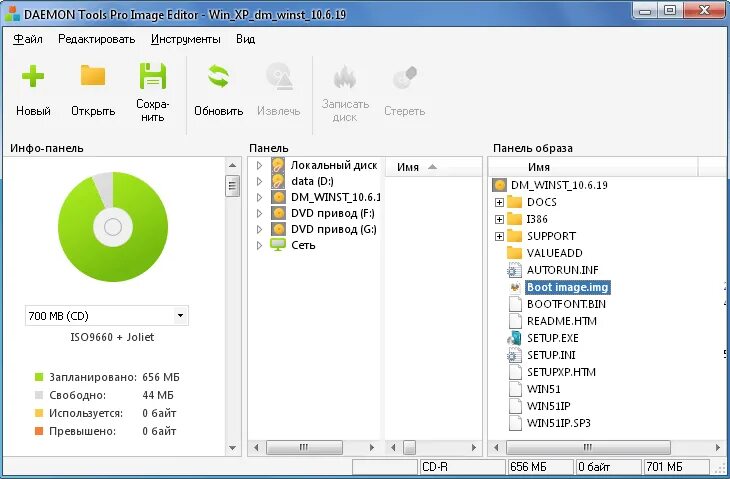Image resolution: width=730 pixels, height=479 pixels.
Task: Click the root disc icon of DM_WINST_10.6.19 image
Action: 499,185
